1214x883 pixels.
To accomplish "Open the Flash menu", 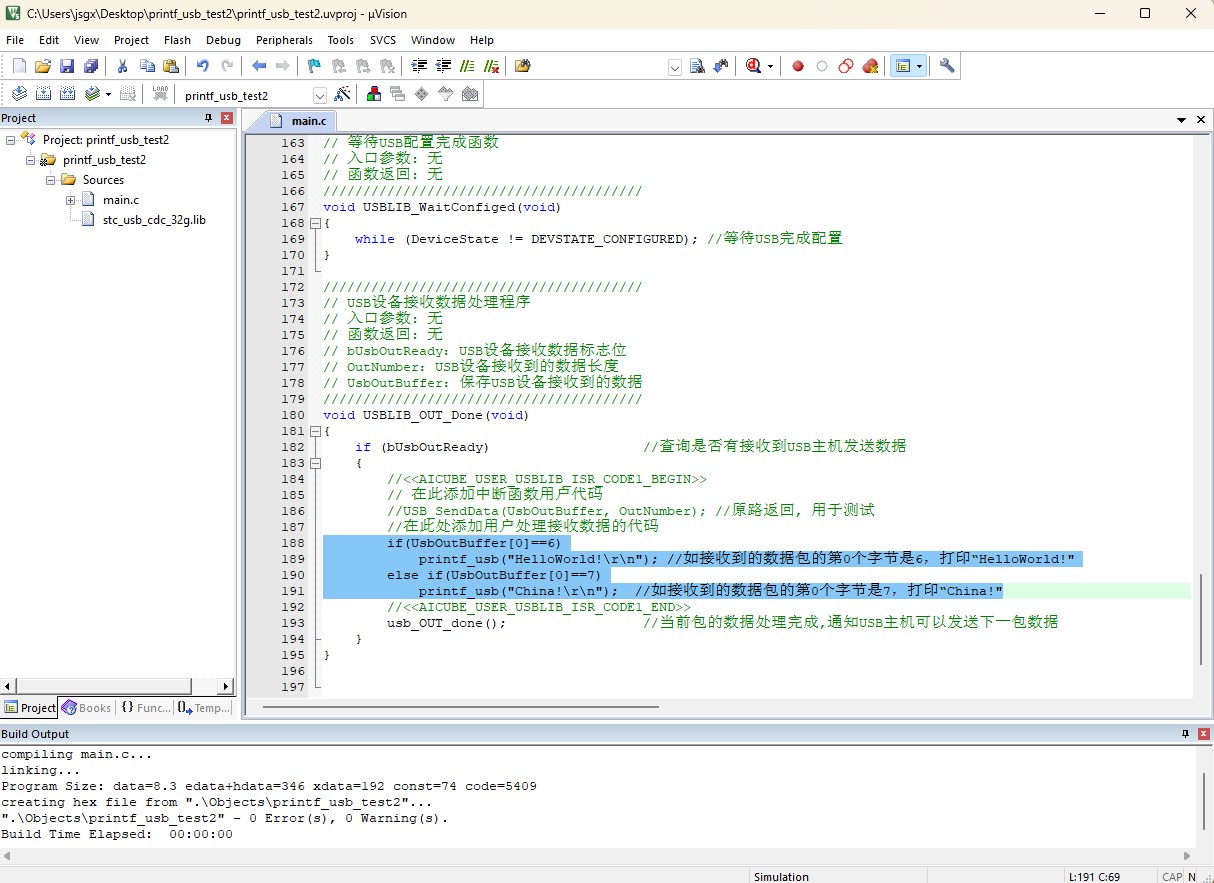I will [177, 40].
